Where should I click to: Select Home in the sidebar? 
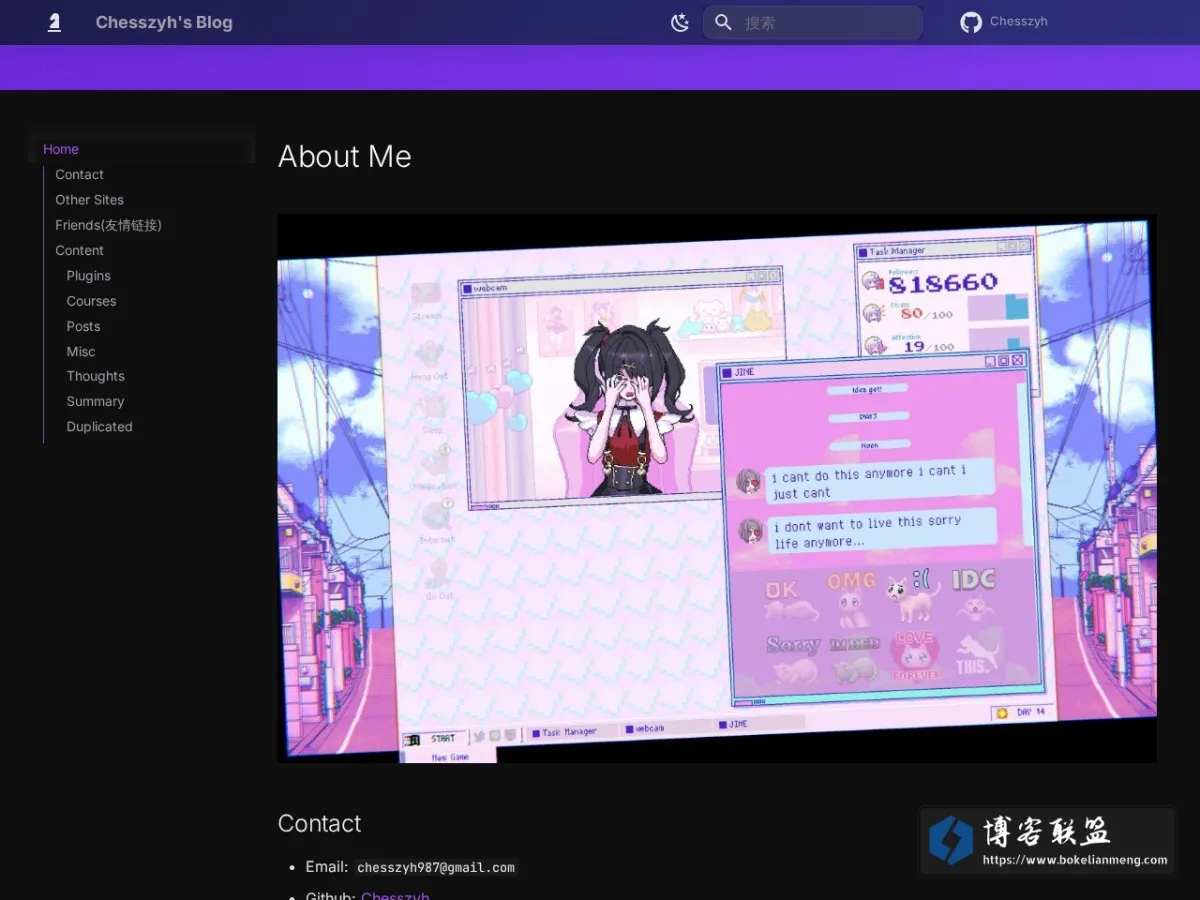(x=61, y=149)
